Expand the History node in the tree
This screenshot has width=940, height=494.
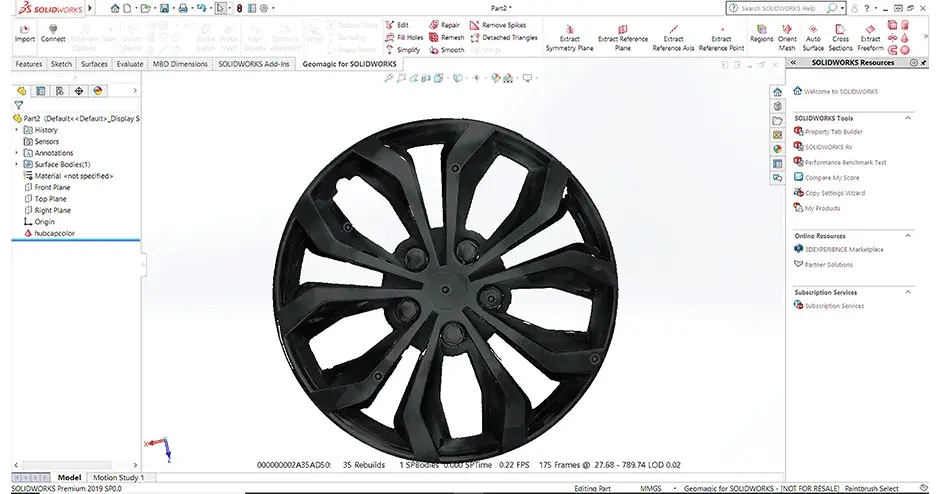coord(16,130)
